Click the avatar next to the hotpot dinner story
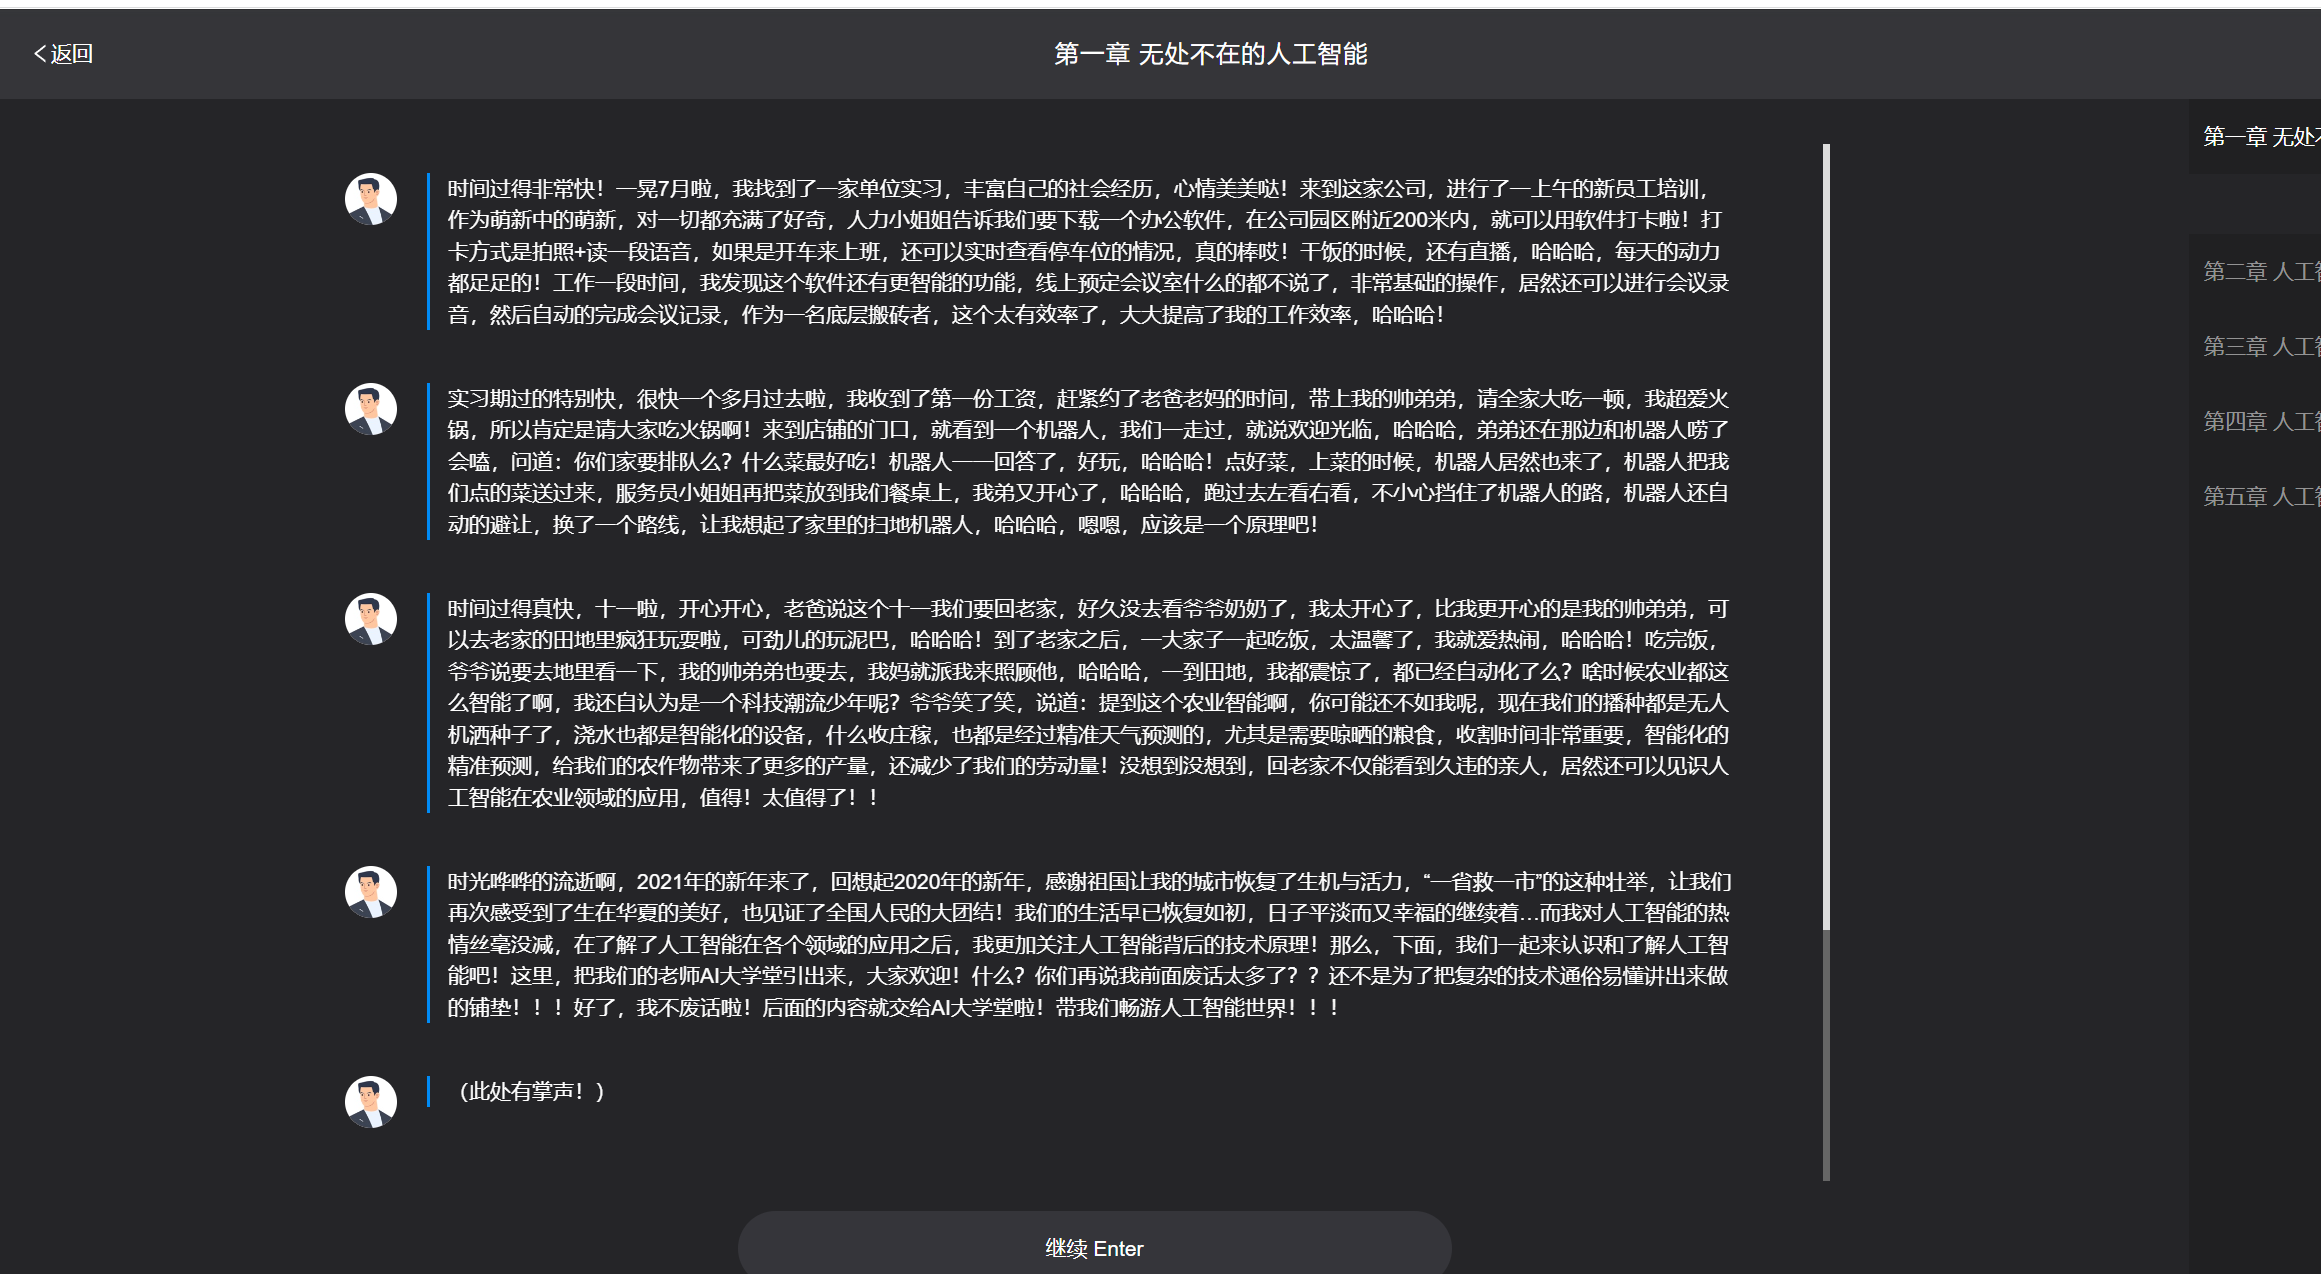The image size is (2321, 1274). (370, 408)
